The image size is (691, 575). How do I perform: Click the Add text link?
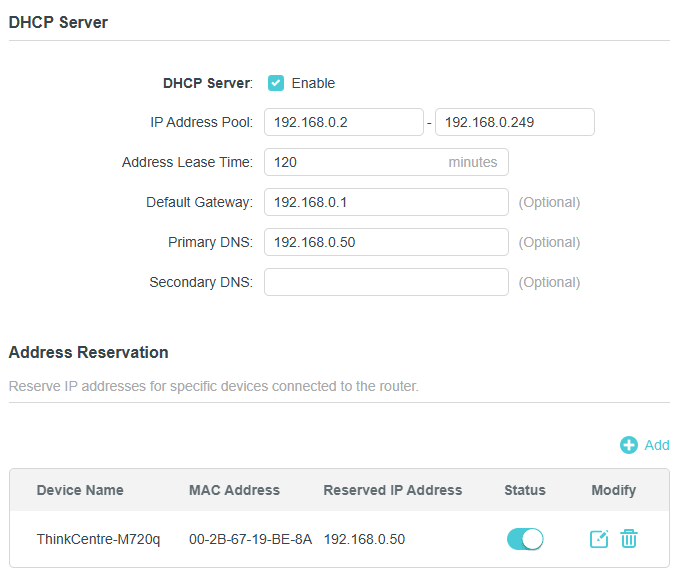click(x=657, y=445)
